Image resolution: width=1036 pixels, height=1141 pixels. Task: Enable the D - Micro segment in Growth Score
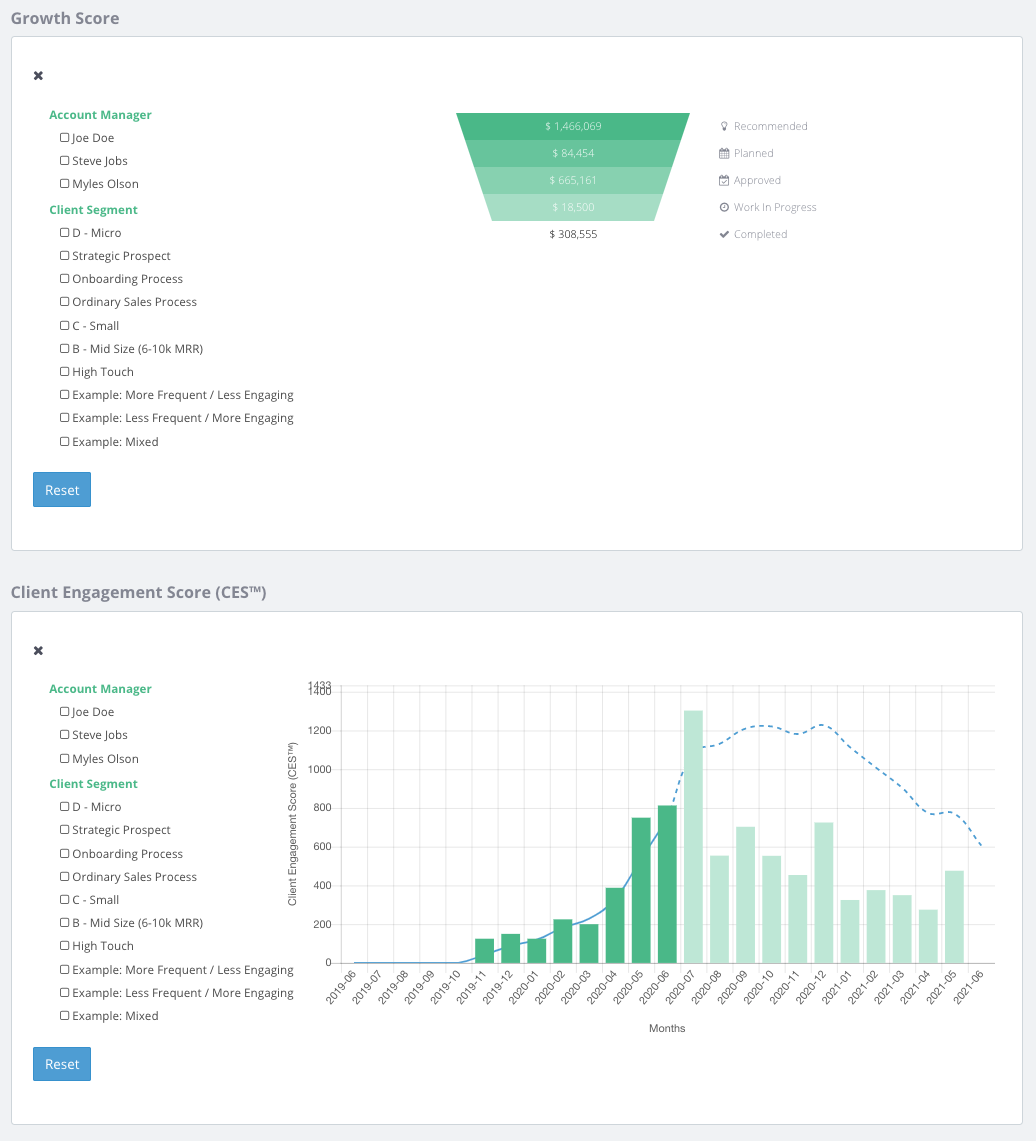pos(65,233)
